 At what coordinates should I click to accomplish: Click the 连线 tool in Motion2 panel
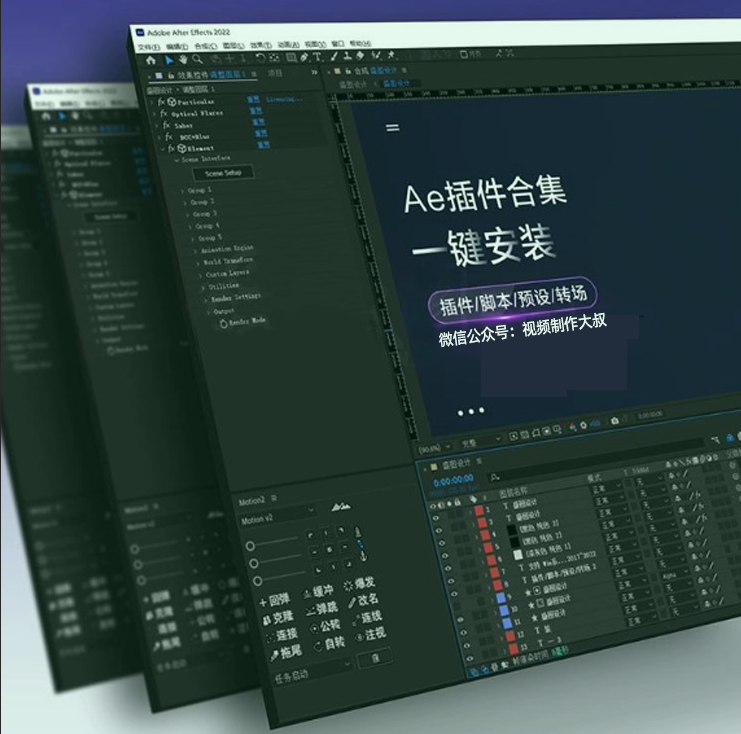pyautogui.click(x=368, y=617)
